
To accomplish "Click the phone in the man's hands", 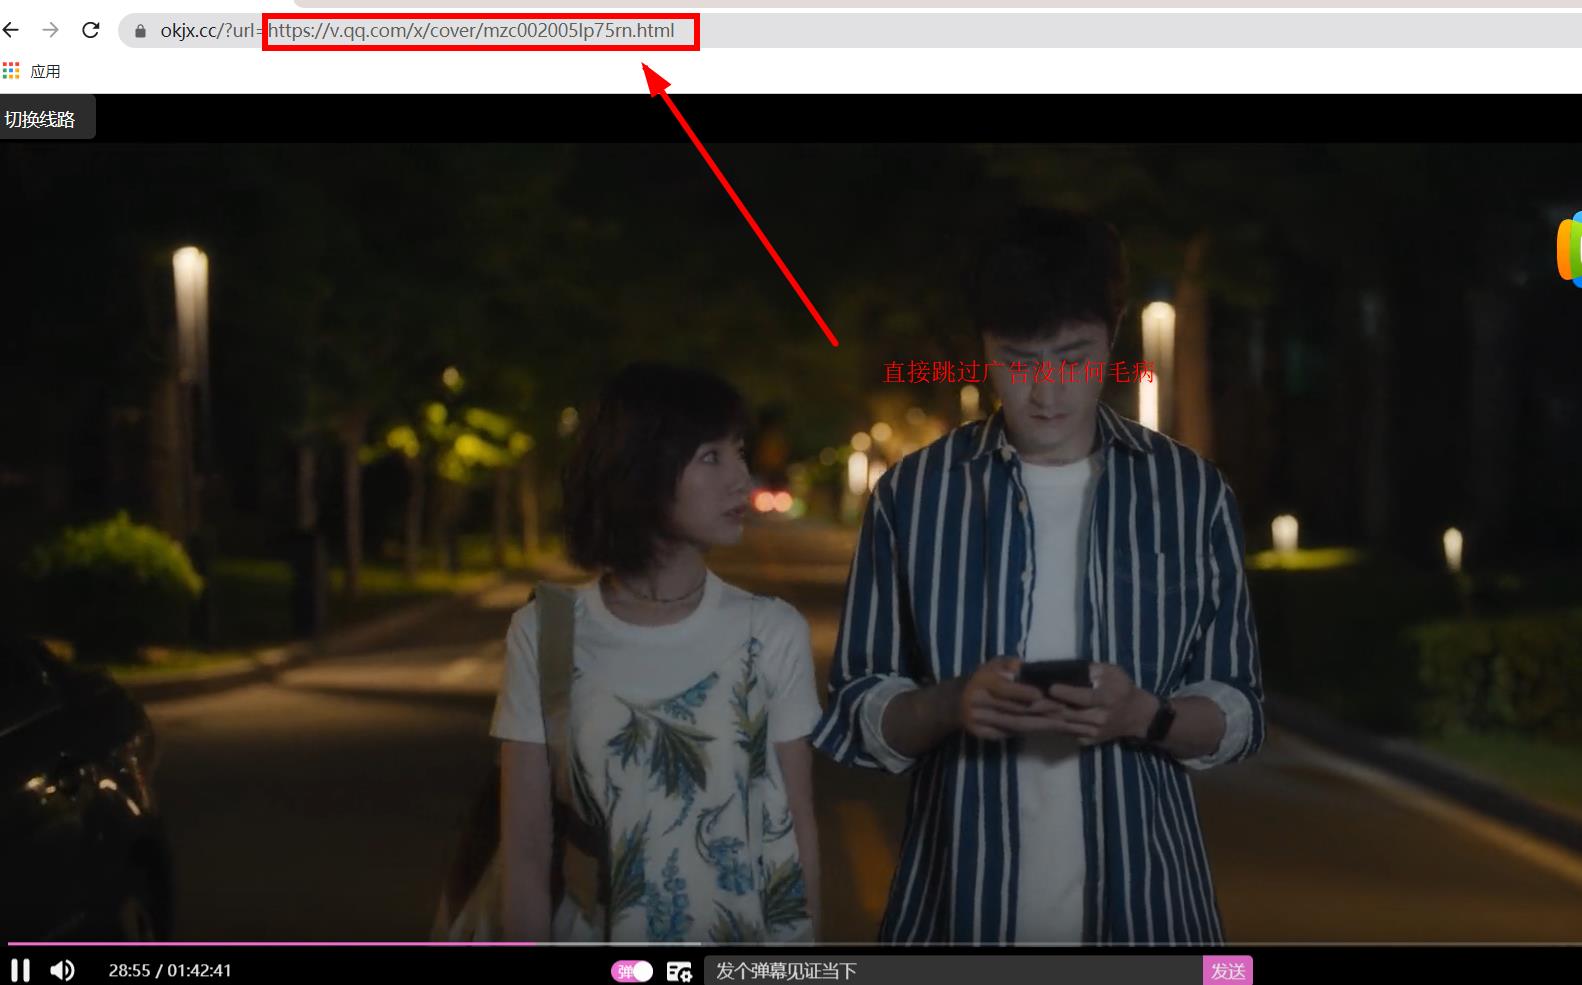I will coord(1054,677).
